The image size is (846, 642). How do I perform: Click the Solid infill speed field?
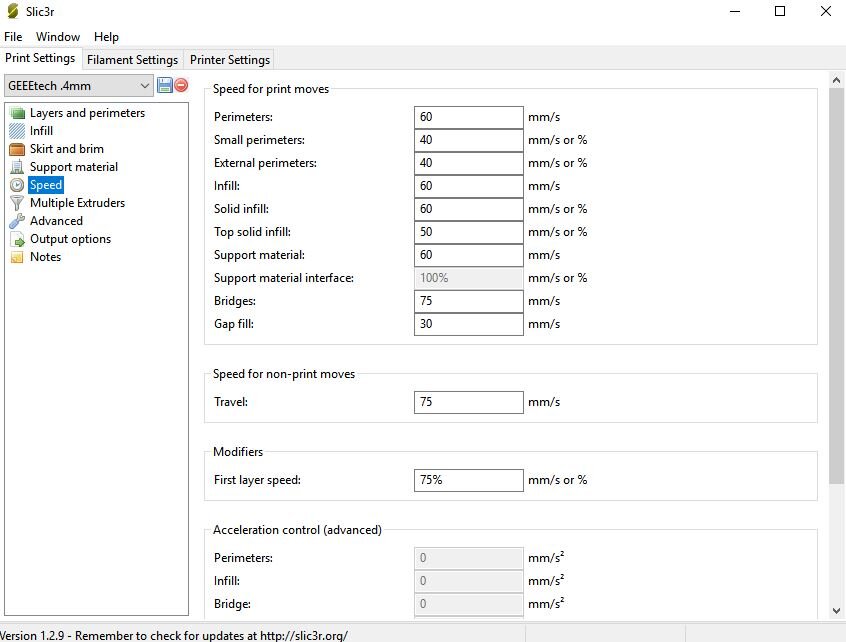pyautogui.click(x=468, y=209)
